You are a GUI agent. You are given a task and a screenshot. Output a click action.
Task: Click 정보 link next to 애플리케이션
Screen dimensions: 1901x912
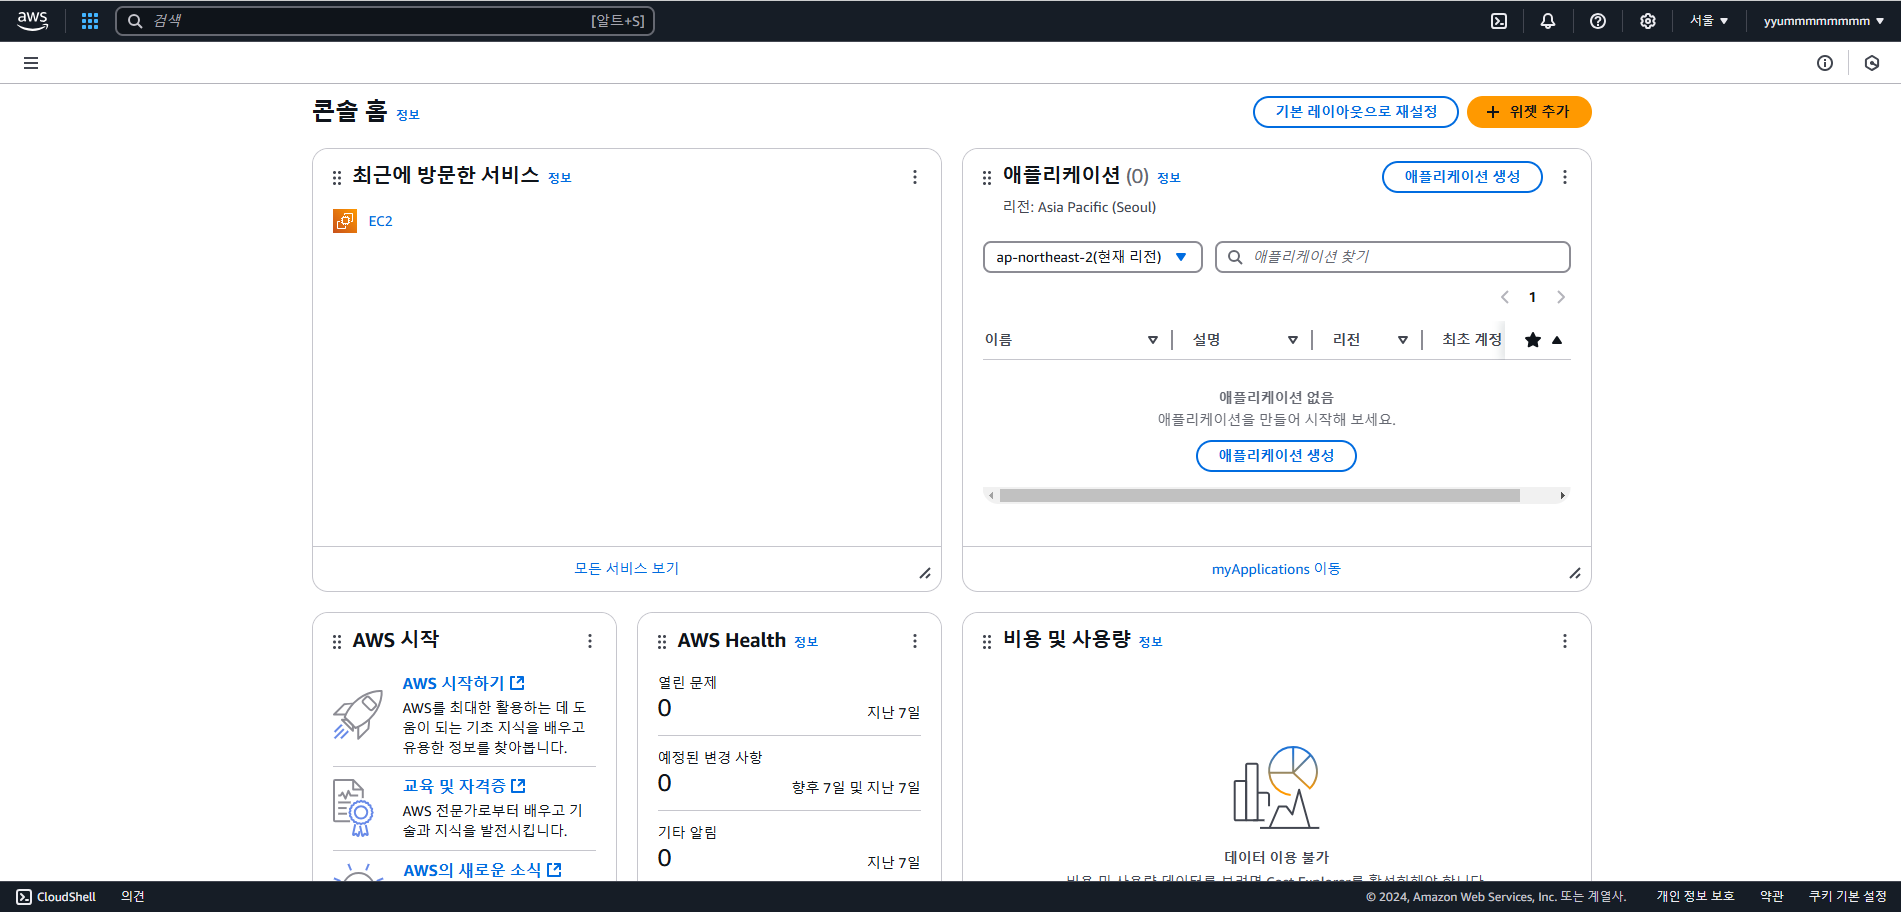(x=1169, y=178)
